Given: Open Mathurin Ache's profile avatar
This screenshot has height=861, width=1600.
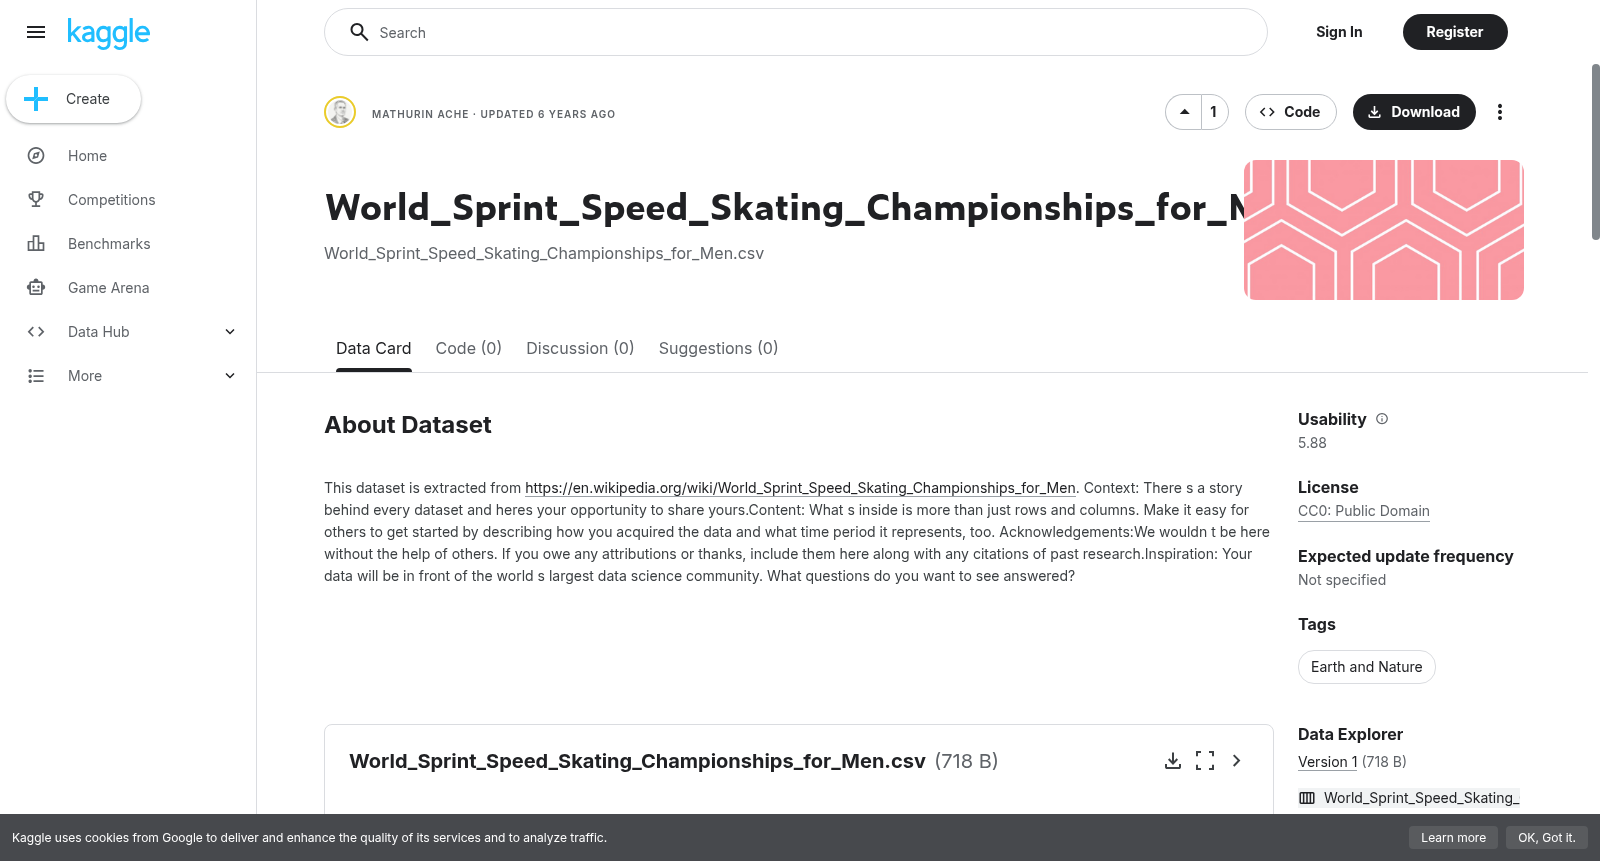Looking at the screenshot, I should coord(340,112).
